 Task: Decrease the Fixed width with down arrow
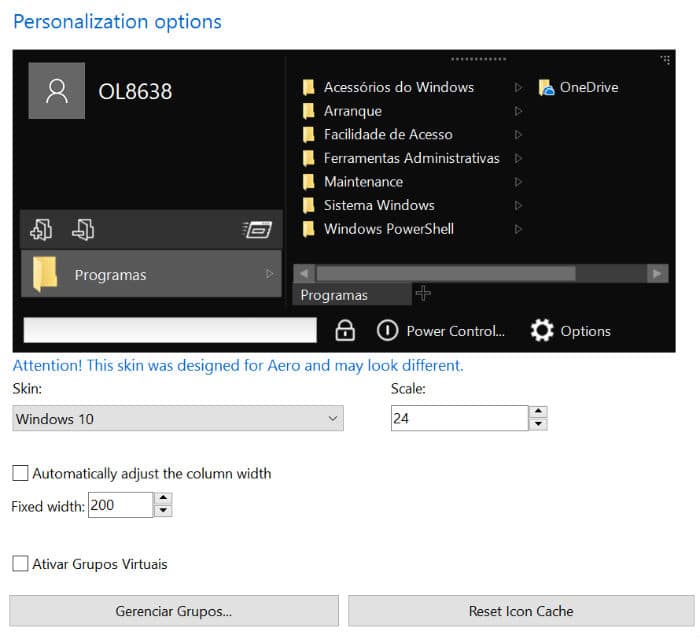[163, 510]
